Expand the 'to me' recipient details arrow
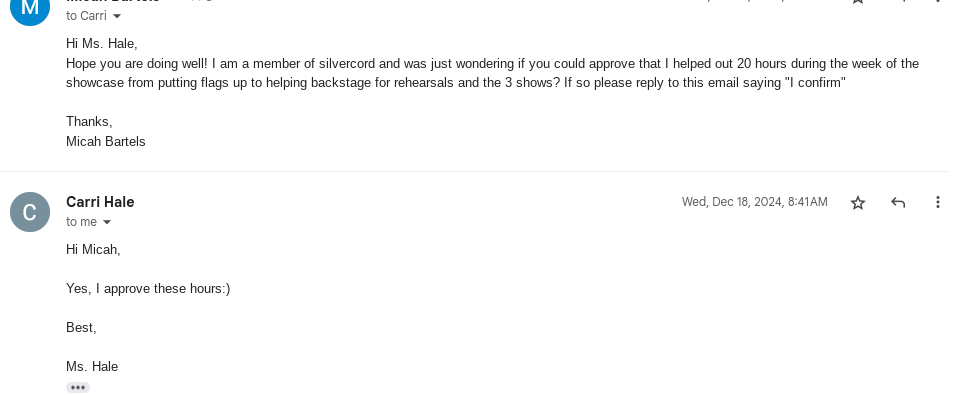The width and height of the screenshot is (959, 395). 107,222
